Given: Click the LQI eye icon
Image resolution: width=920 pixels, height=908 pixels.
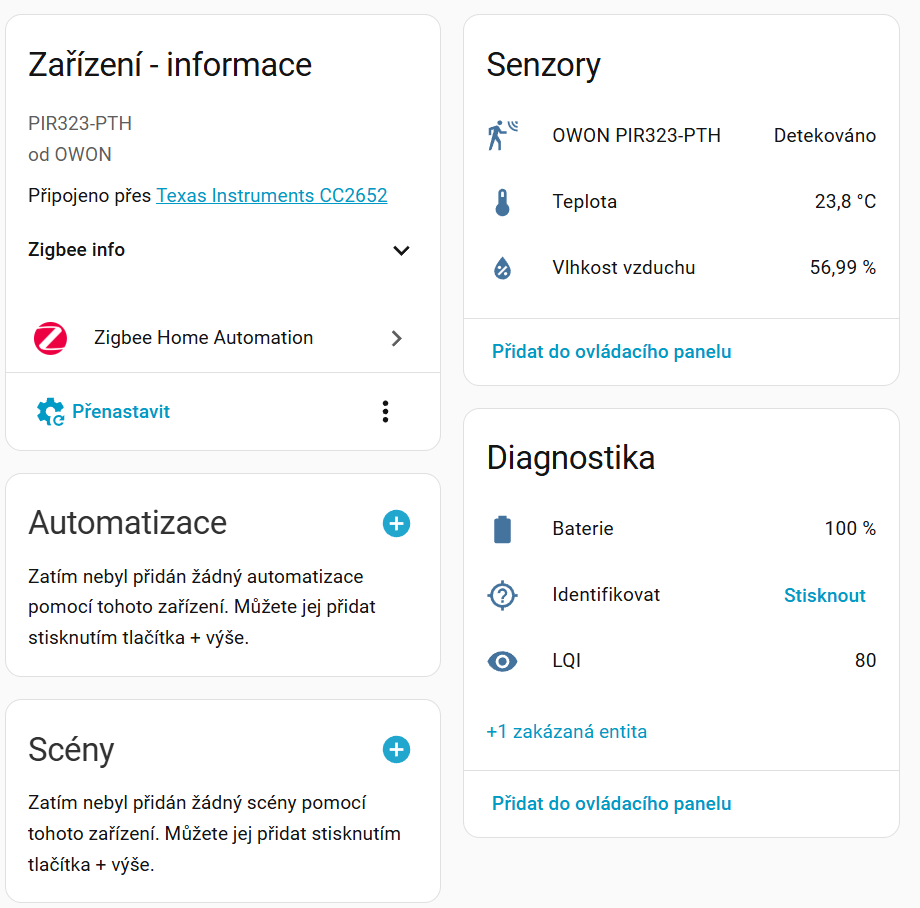Looking at the screenshot, I should 502,662.
